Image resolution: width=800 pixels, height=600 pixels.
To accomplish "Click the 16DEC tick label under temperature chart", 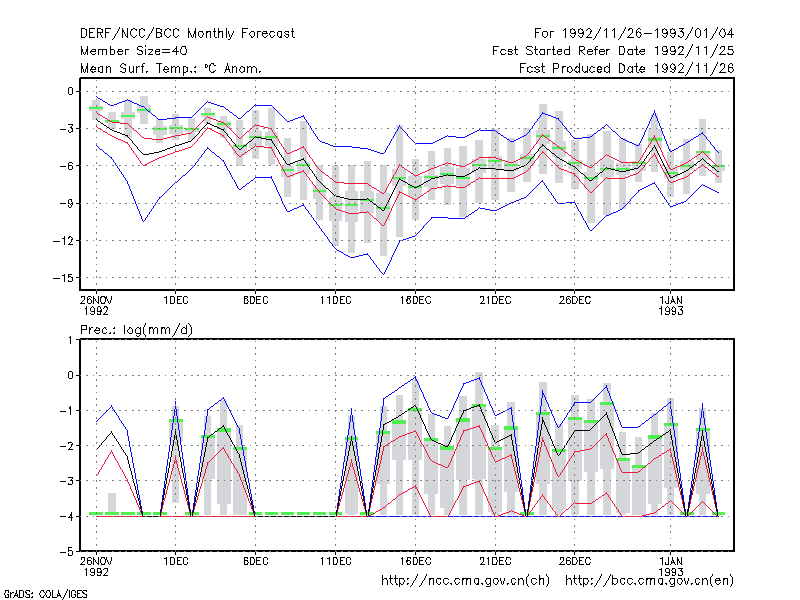I will 415,300.
